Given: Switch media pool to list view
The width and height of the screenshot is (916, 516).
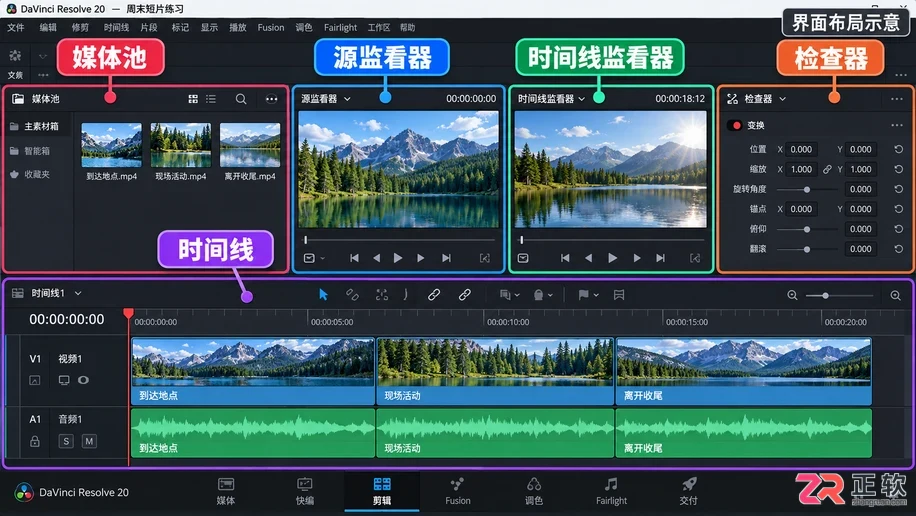Looking at the screenshot, I should point(211,99).
